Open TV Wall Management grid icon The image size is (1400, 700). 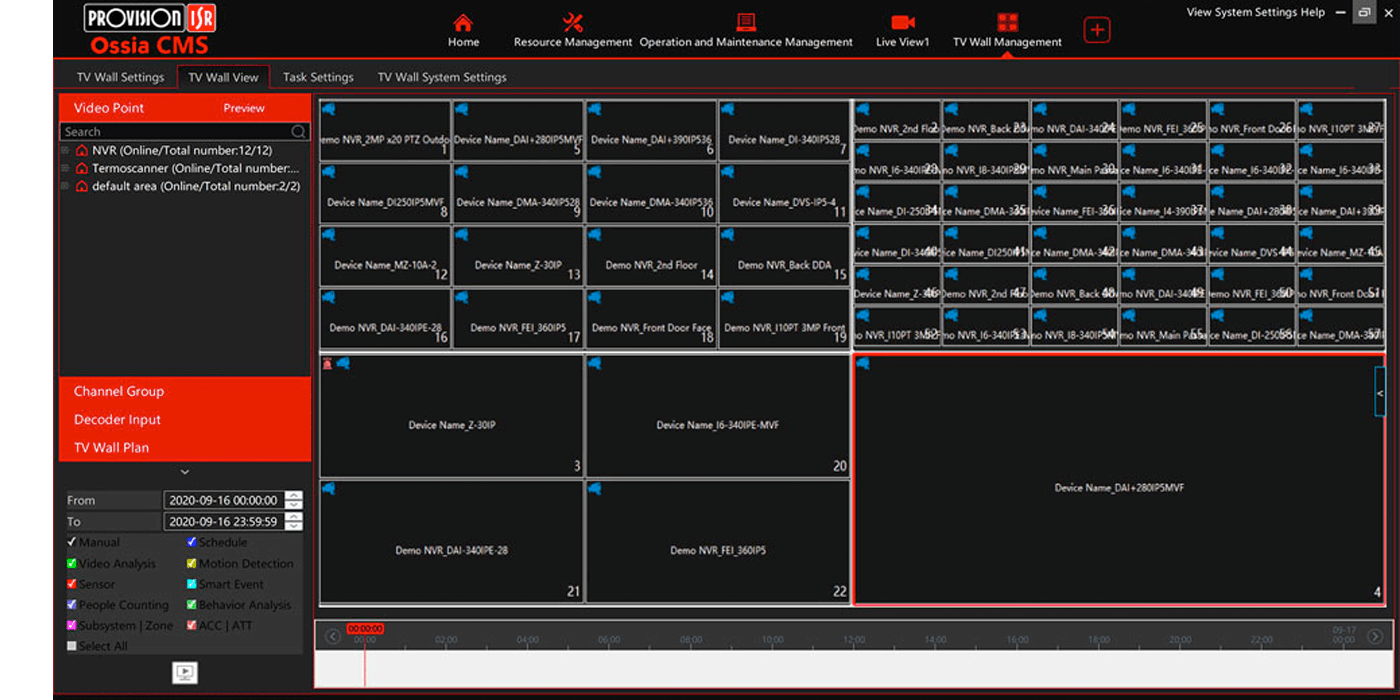pyautogui.click(x=1007, y=23)
